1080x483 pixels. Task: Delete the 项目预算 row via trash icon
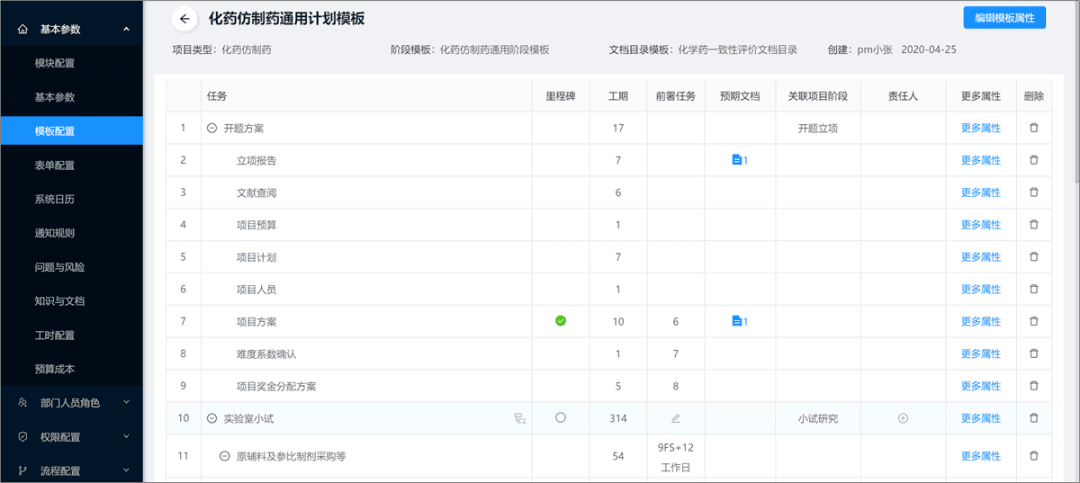point(1034,225)
